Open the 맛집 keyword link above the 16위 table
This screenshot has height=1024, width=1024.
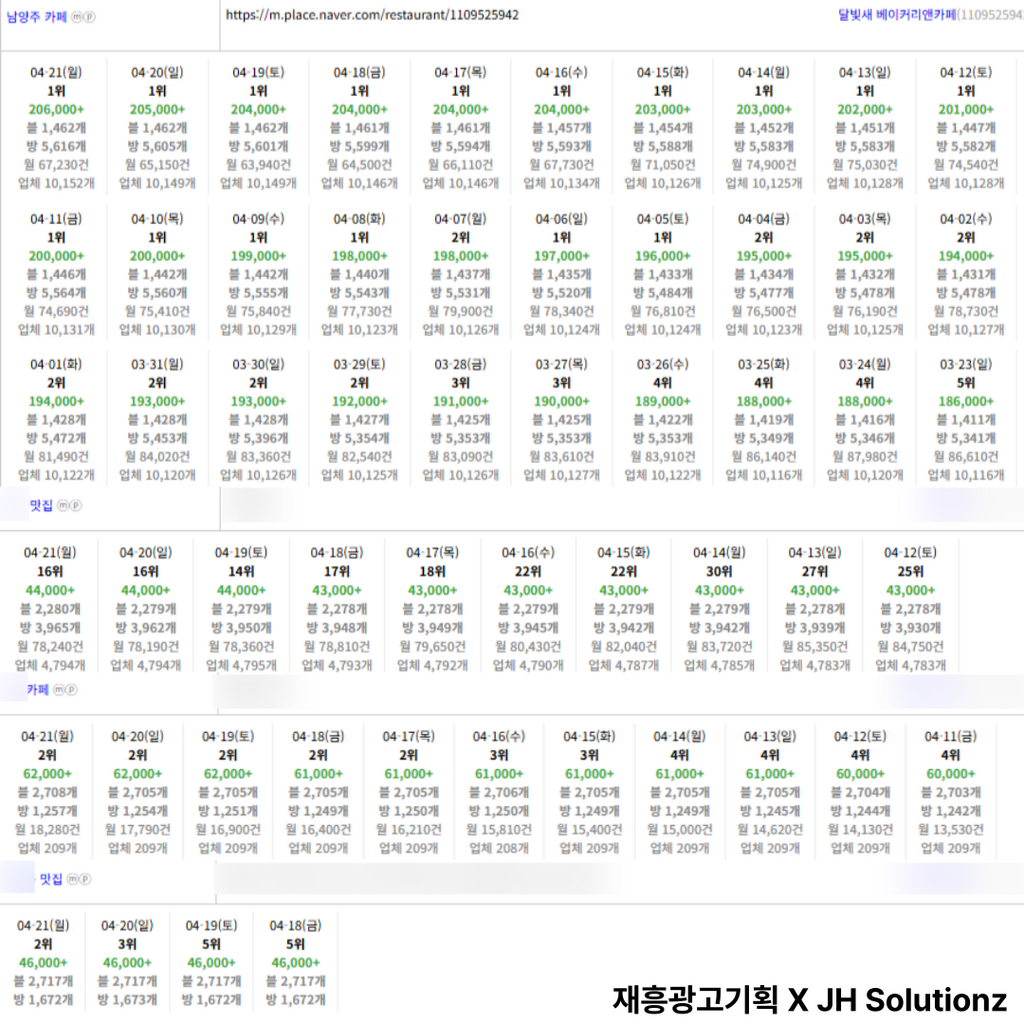41,505
